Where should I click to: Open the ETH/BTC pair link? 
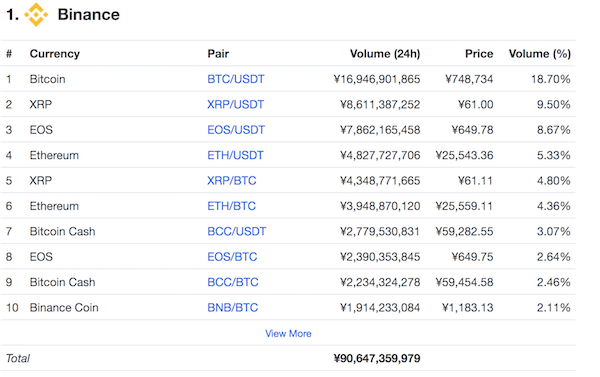(x=232, y=206)
